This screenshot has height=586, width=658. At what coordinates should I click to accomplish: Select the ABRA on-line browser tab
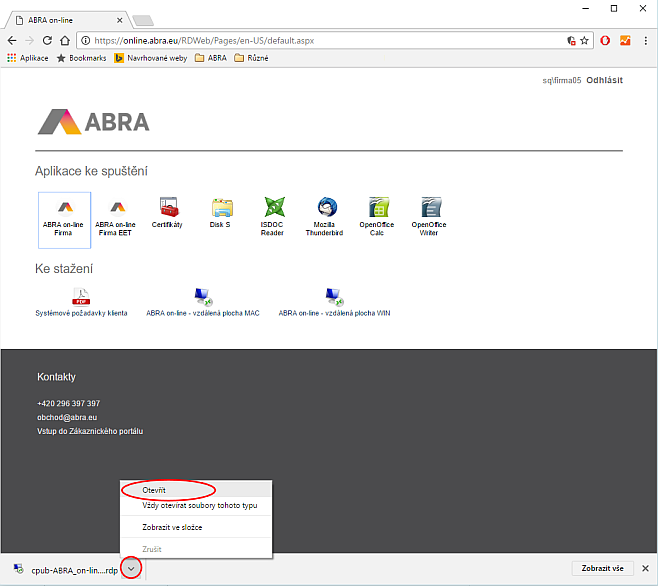pos(65,20)
